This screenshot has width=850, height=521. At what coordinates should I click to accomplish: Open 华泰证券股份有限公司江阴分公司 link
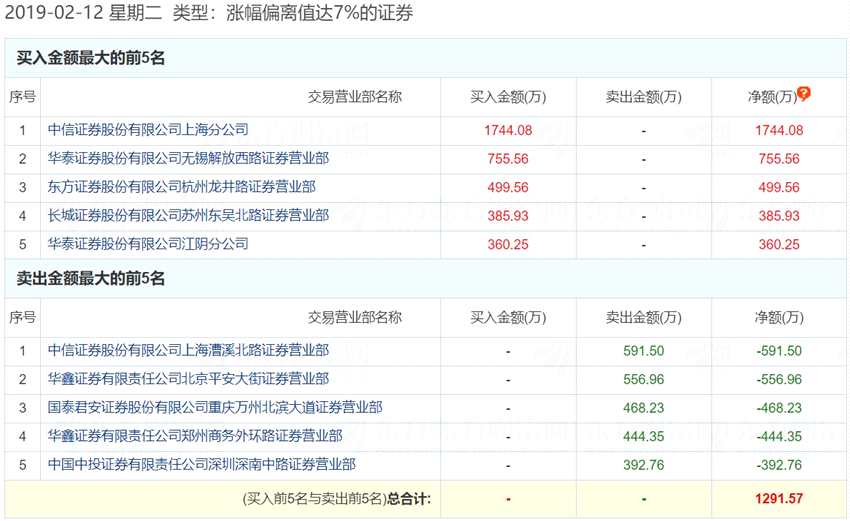148,244
